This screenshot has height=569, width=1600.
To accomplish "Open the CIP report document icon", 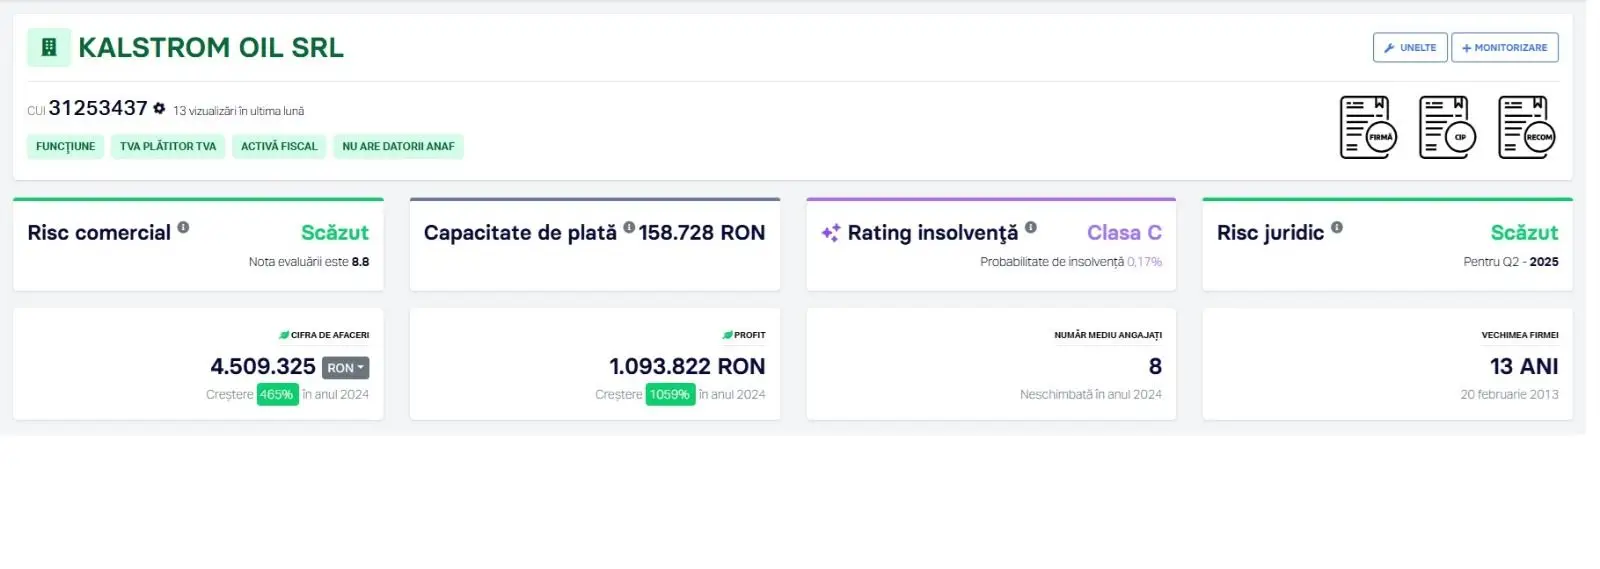I will pyautogui.click(x=1446, y=128).
